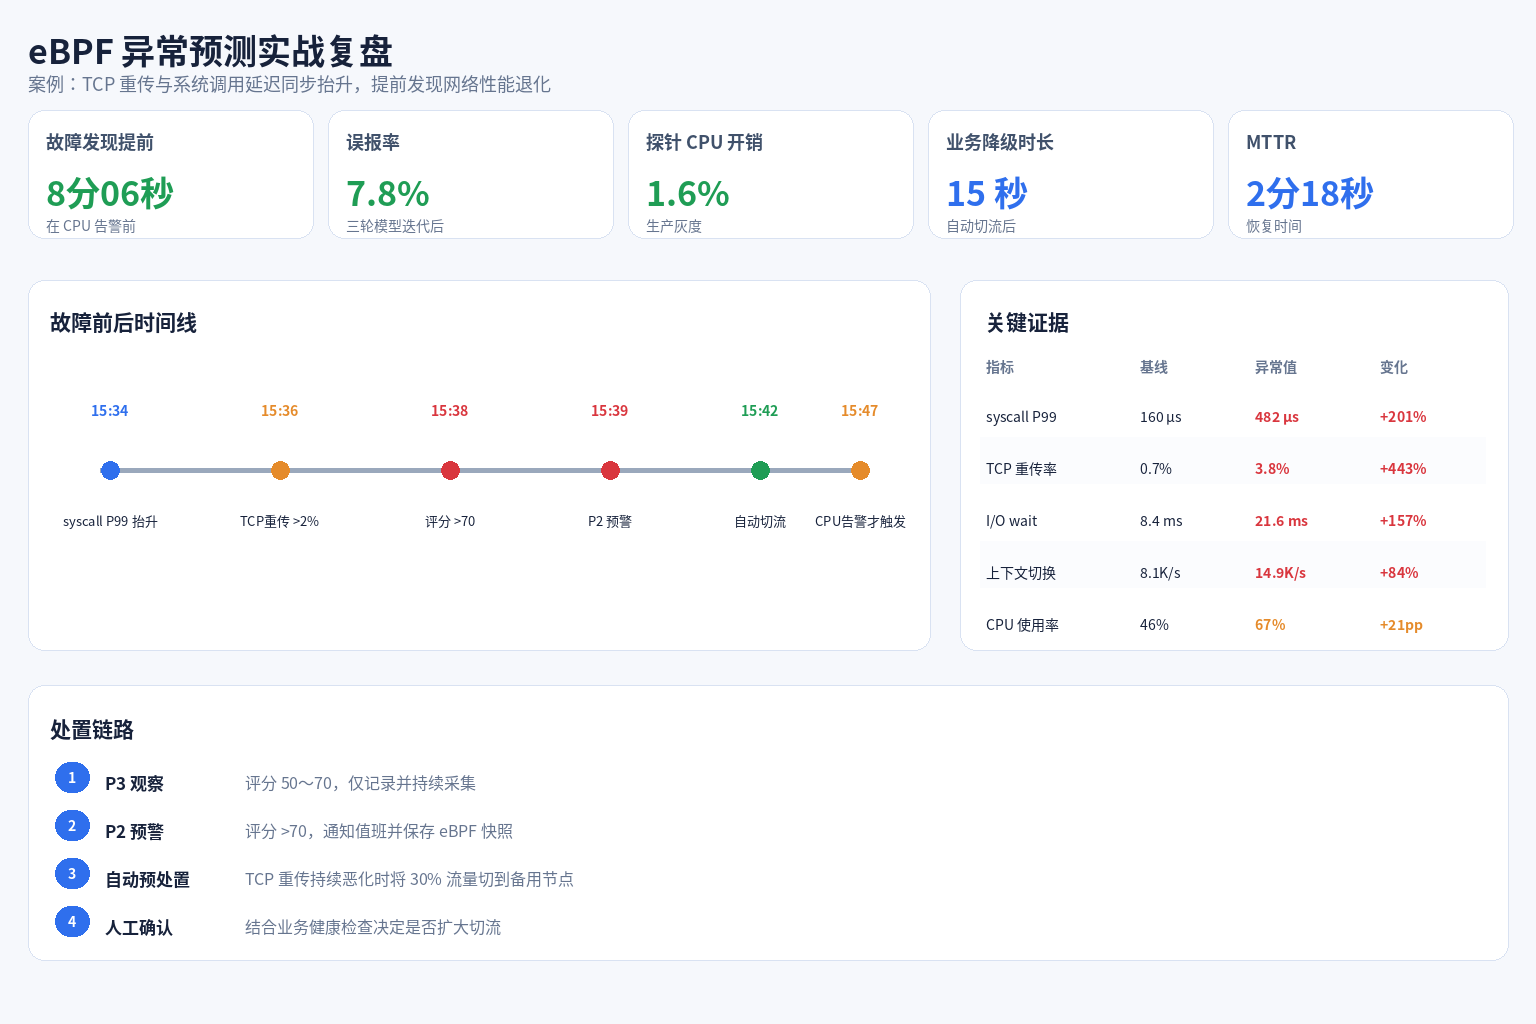Click the 处置链路 panel heading
1536x1024 pixels.
[x=92, y=730]
